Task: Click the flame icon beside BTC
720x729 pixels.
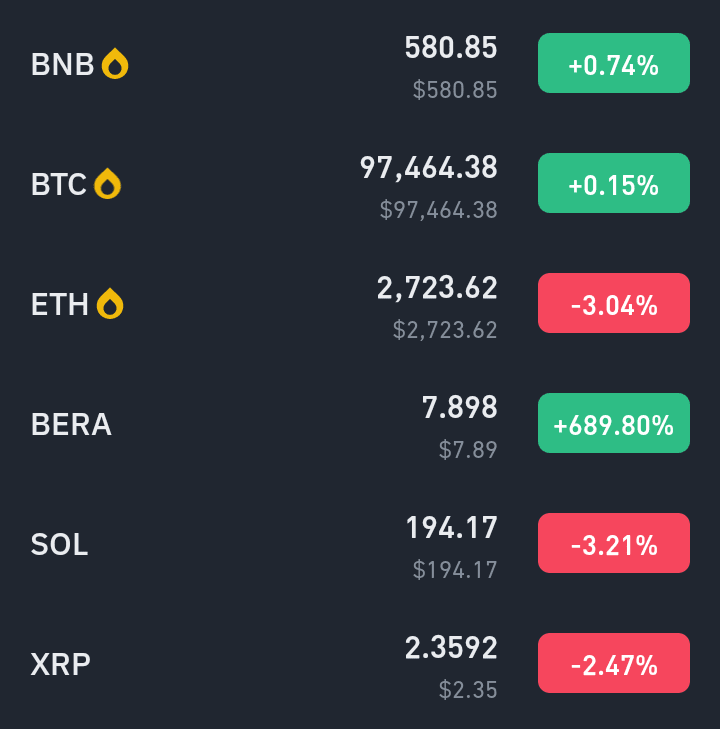Action: [x=107, y=184]
